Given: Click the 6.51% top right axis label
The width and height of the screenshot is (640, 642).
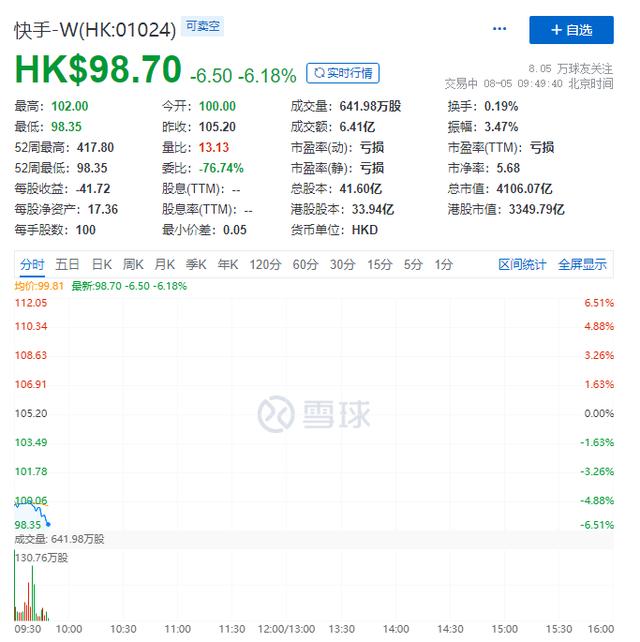Looking at the screenshot, I should (599, 303).
